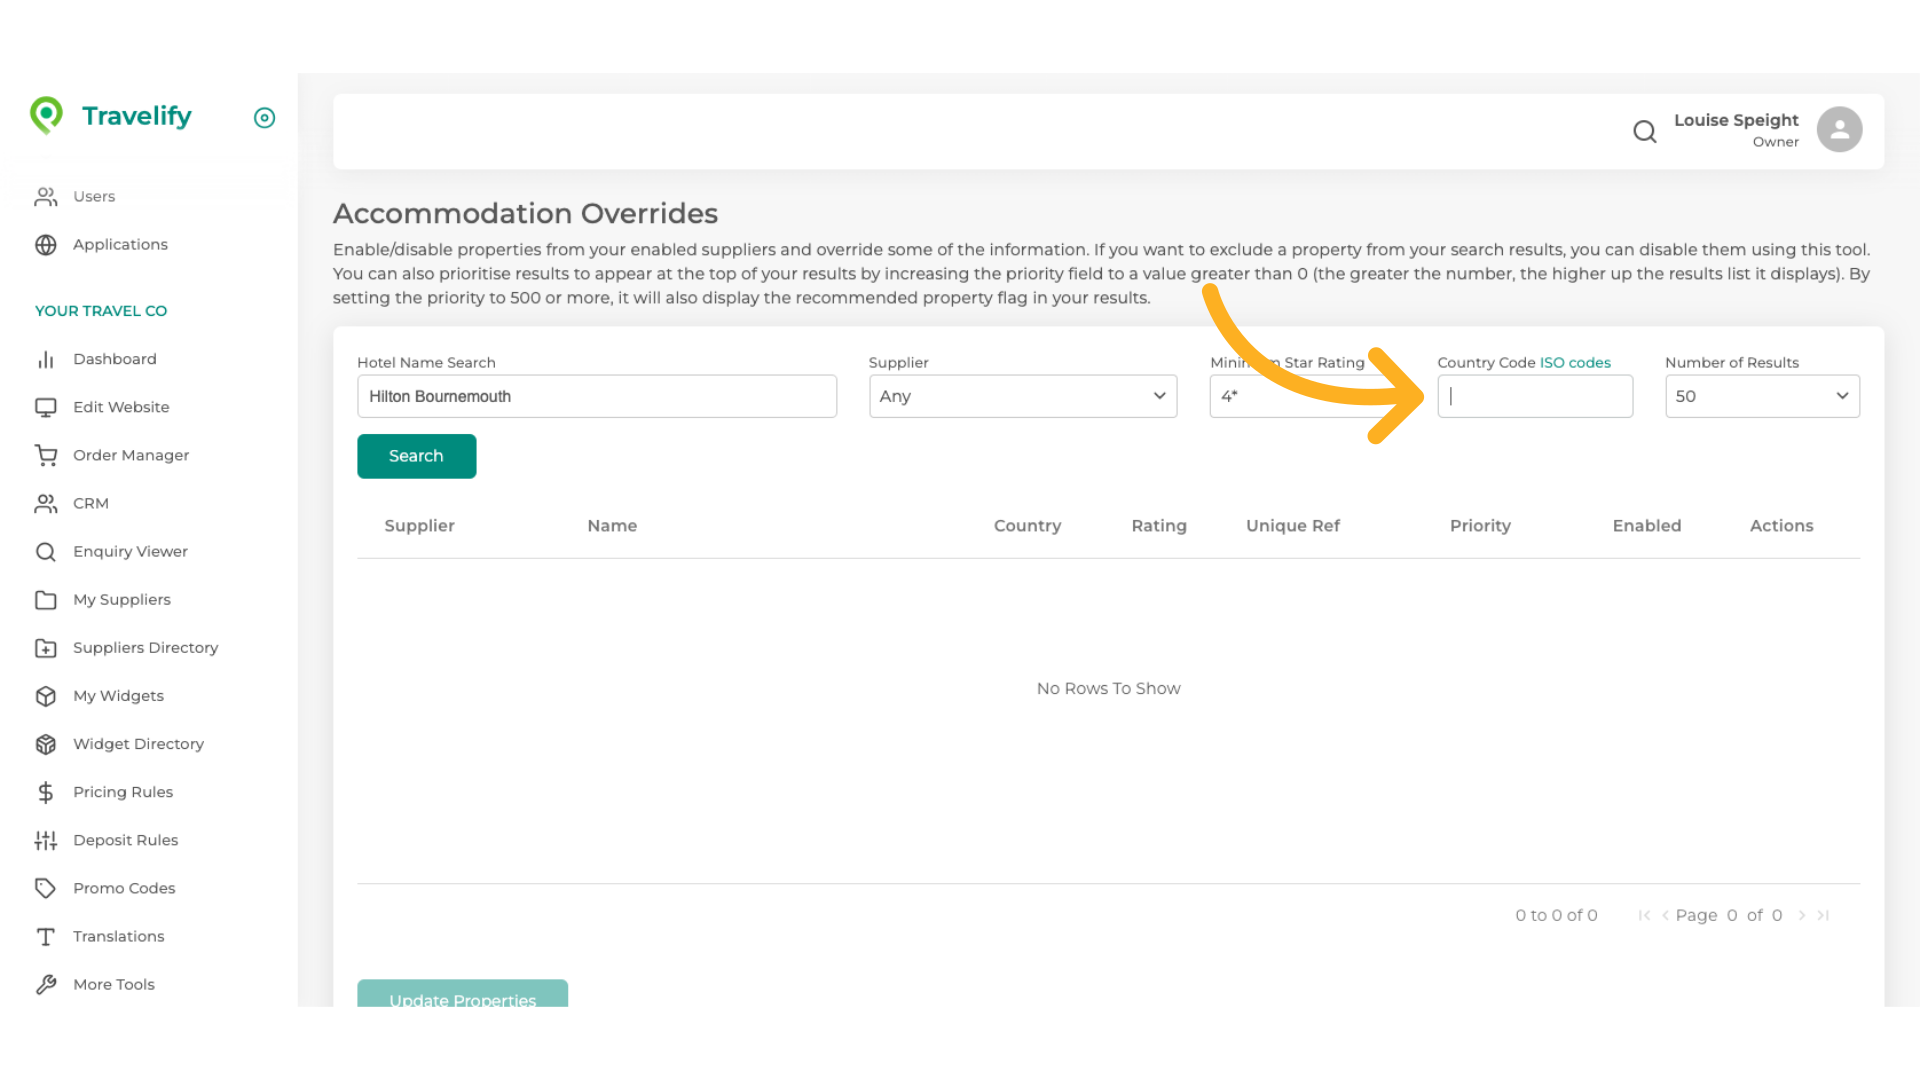Go to Dashboard in sidebar
This screenshot has width=1920, height=1080.
(x=114, y=359)
